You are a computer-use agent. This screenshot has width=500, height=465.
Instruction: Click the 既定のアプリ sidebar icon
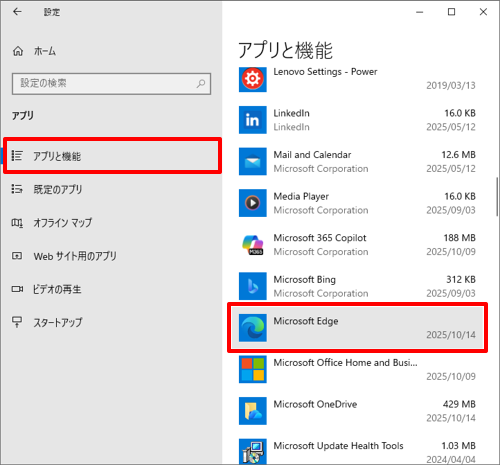click(17, 189)
